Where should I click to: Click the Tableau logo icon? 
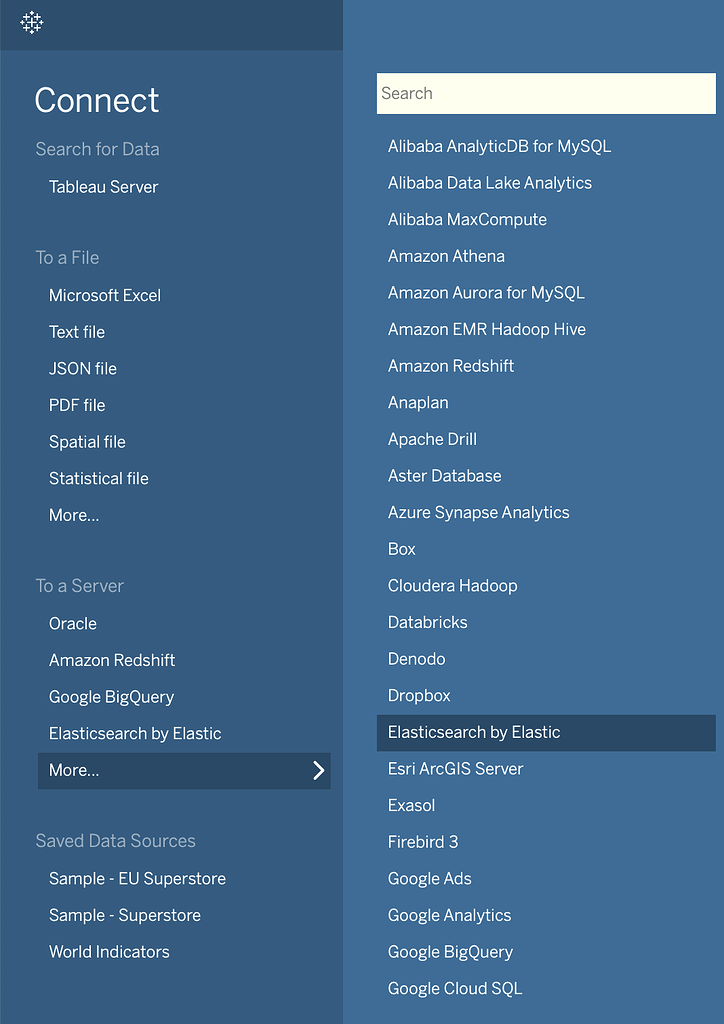31,22
